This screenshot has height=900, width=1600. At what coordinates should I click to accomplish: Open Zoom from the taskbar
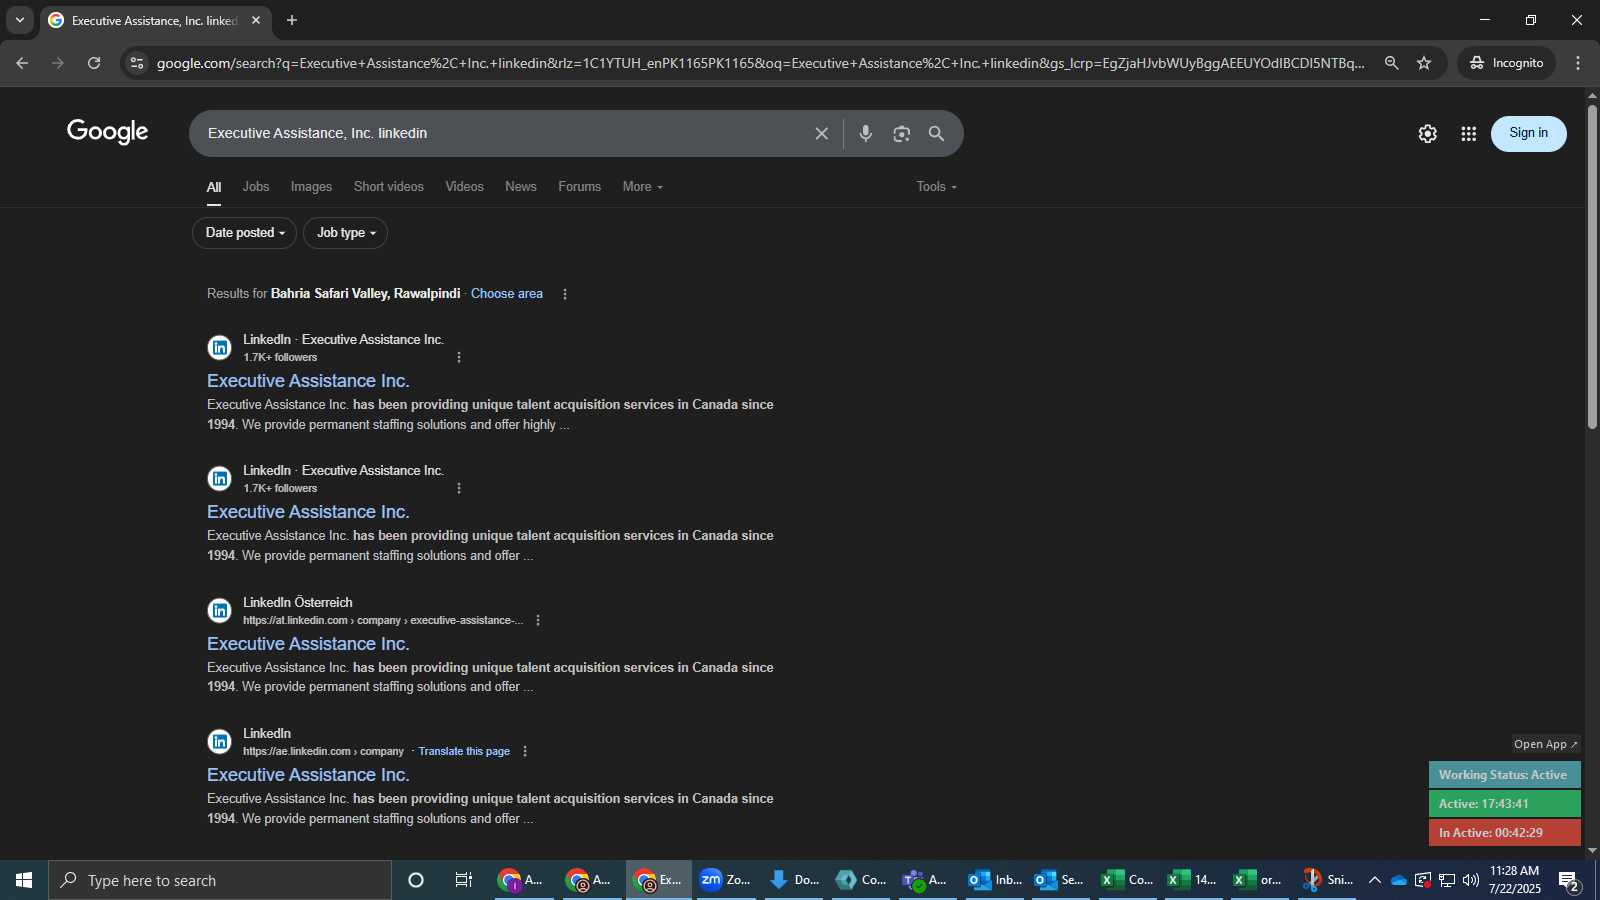click(726, 880)
